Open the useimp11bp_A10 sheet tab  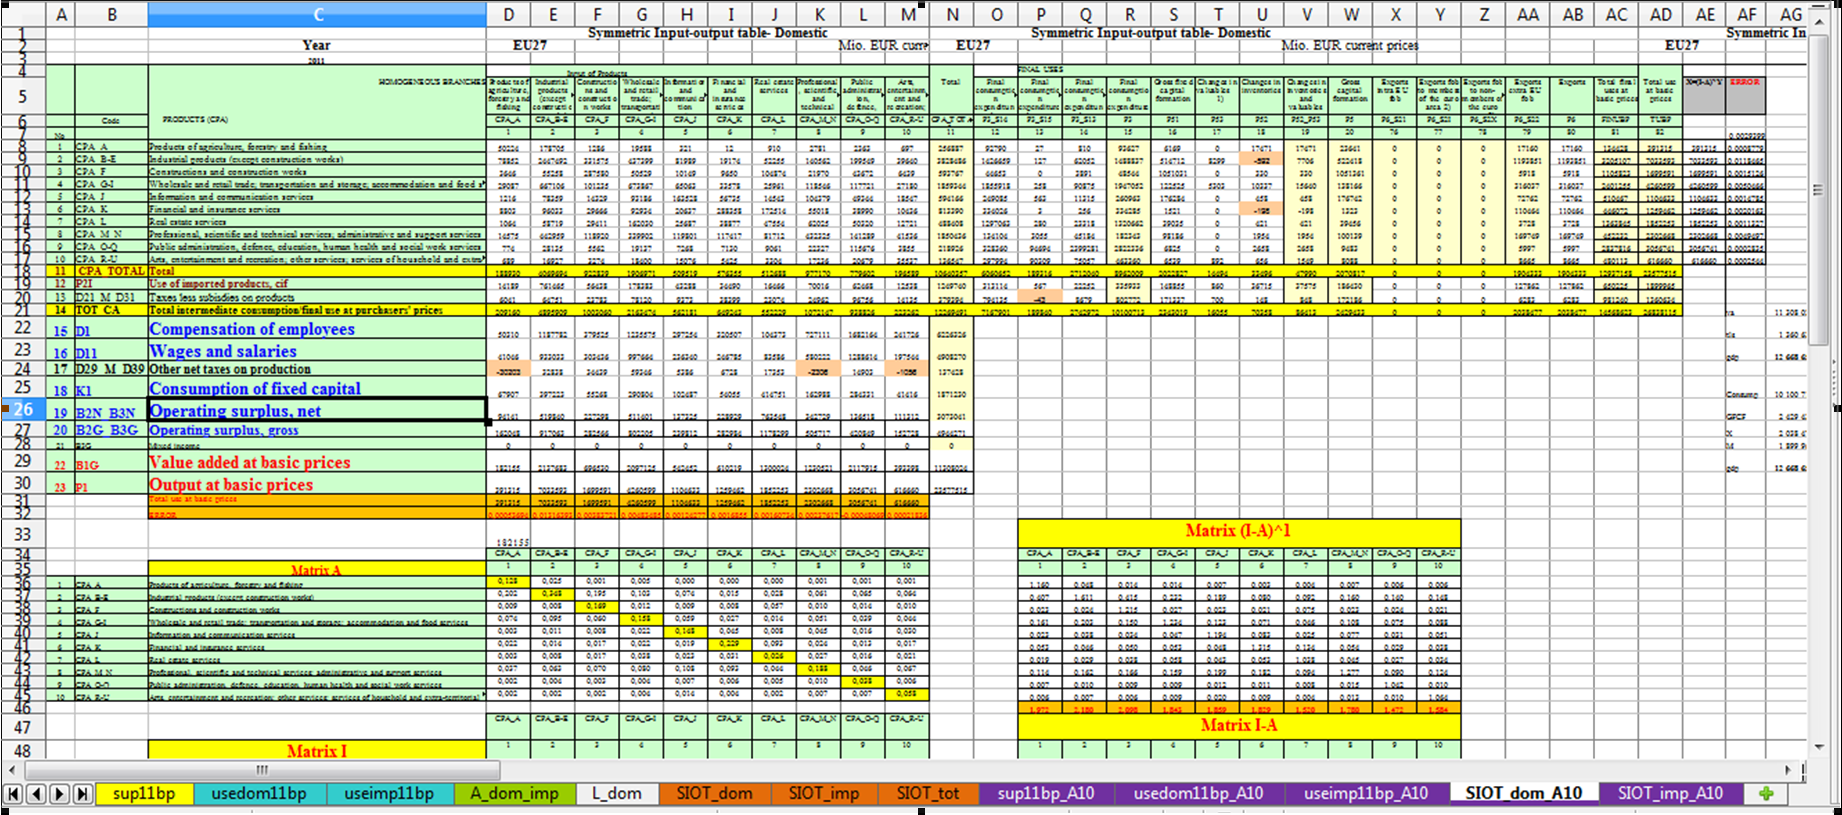click(x=1365, y=794)
